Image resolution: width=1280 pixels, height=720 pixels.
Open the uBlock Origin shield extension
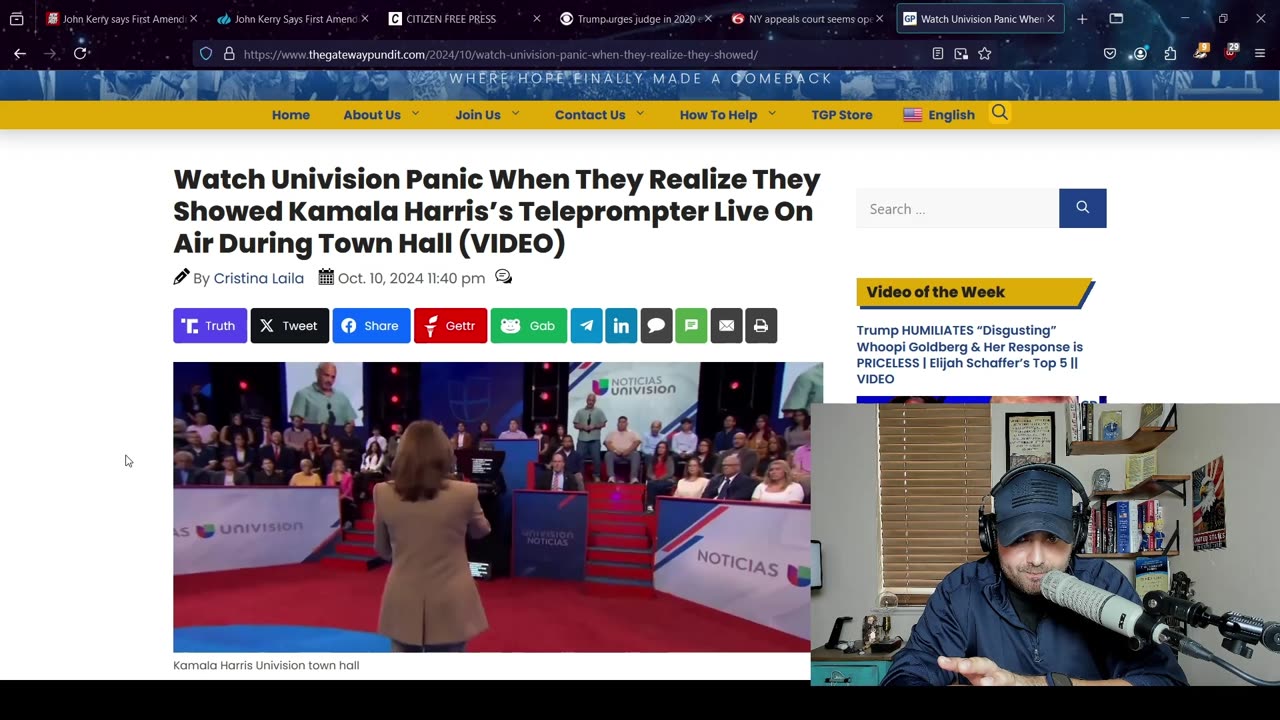[x=1231, y=53]
